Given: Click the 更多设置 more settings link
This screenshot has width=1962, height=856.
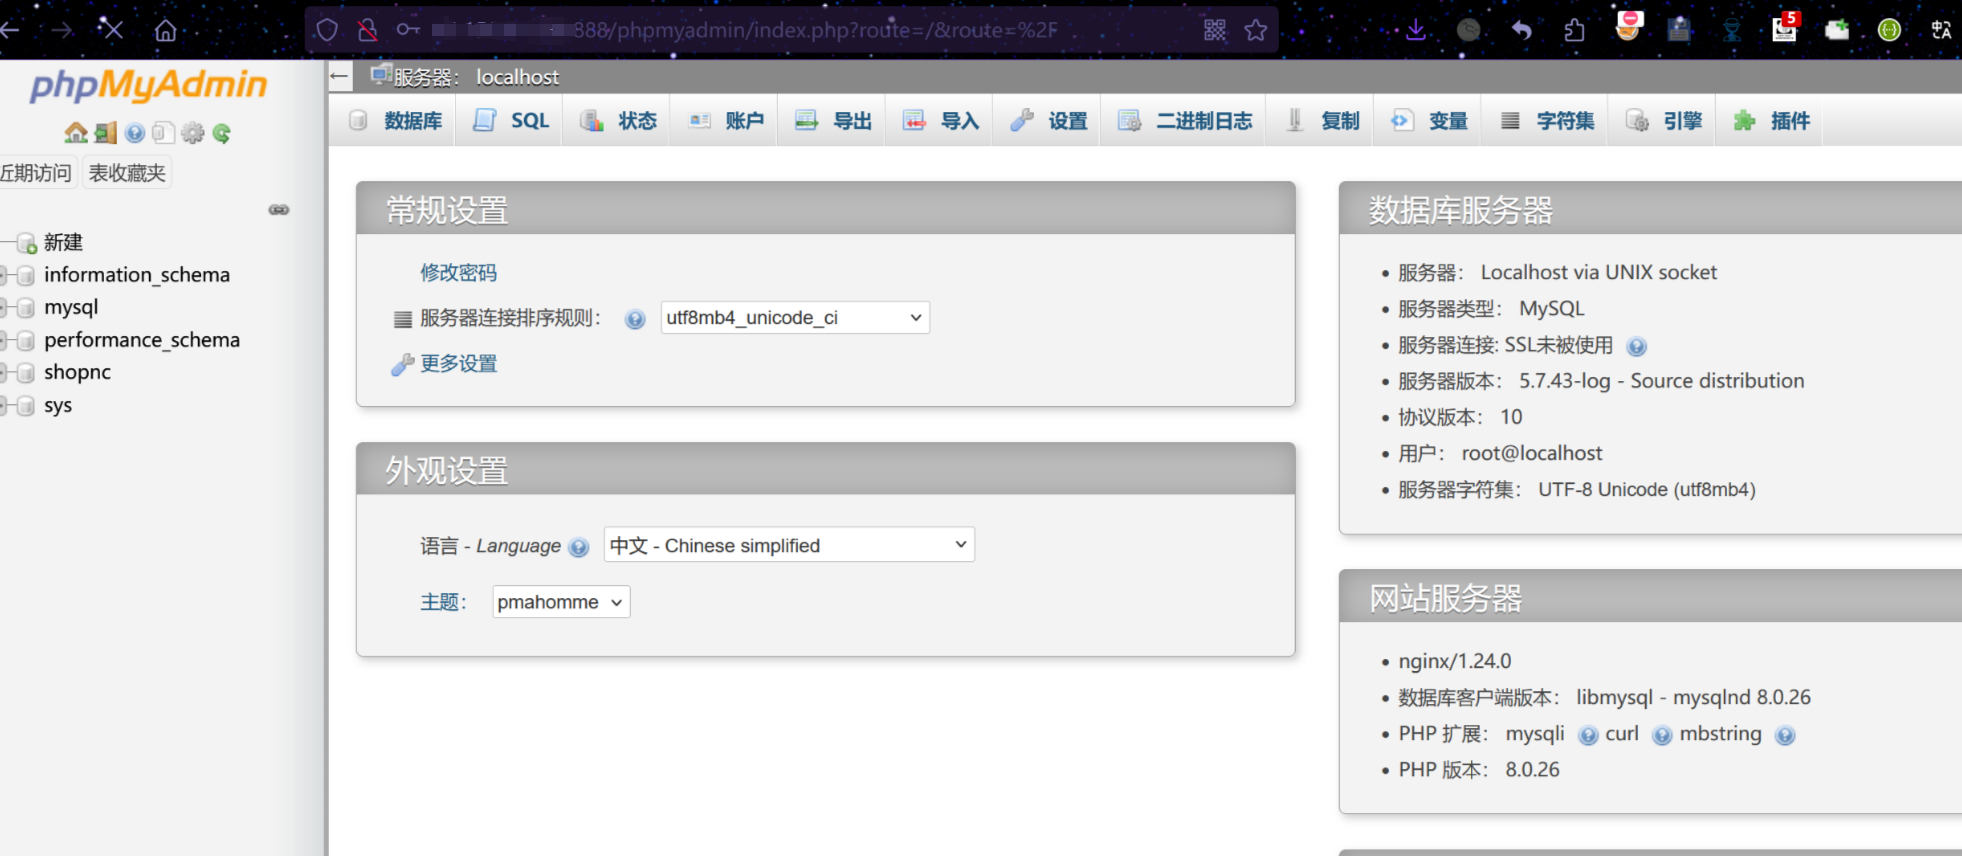Looking at the screenshot, I should pyautogui.click(x=458, y=364).
